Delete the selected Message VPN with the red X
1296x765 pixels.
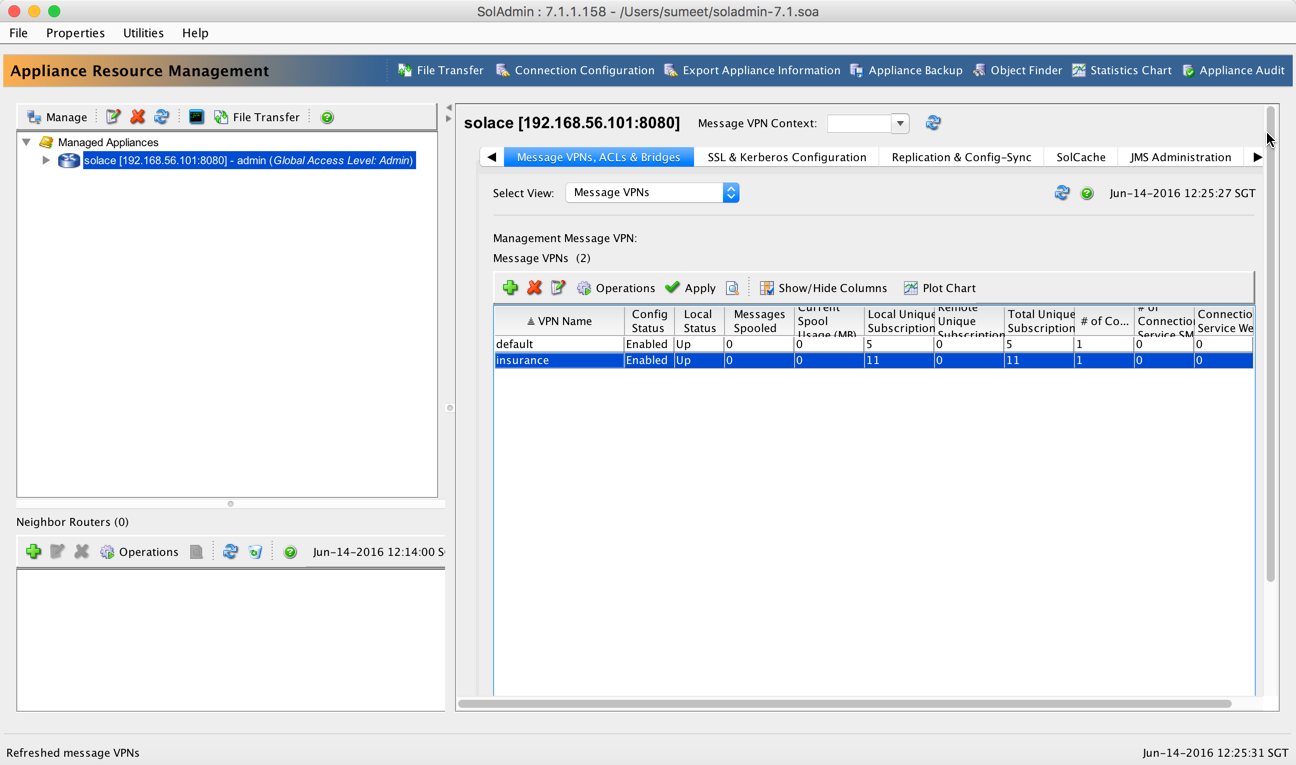click(534, 288)
